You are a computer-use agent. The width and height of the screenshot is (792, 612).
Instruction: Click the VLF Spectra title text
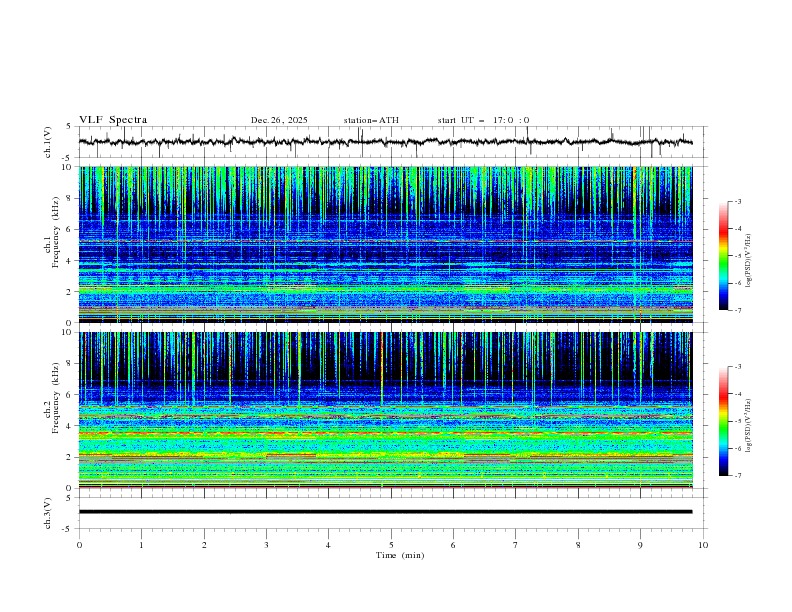(113, 120)
